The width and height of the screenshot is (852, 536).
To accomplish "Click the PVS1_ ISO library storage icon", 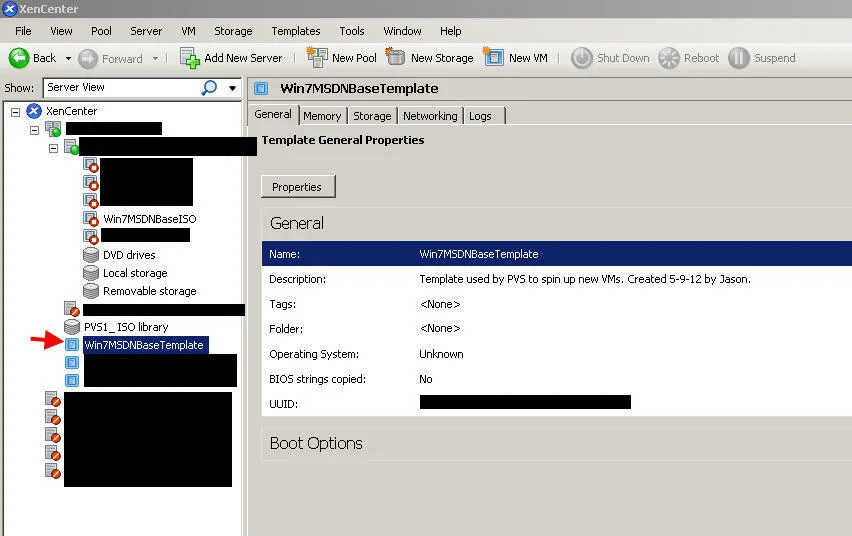I will coord(72,327).
